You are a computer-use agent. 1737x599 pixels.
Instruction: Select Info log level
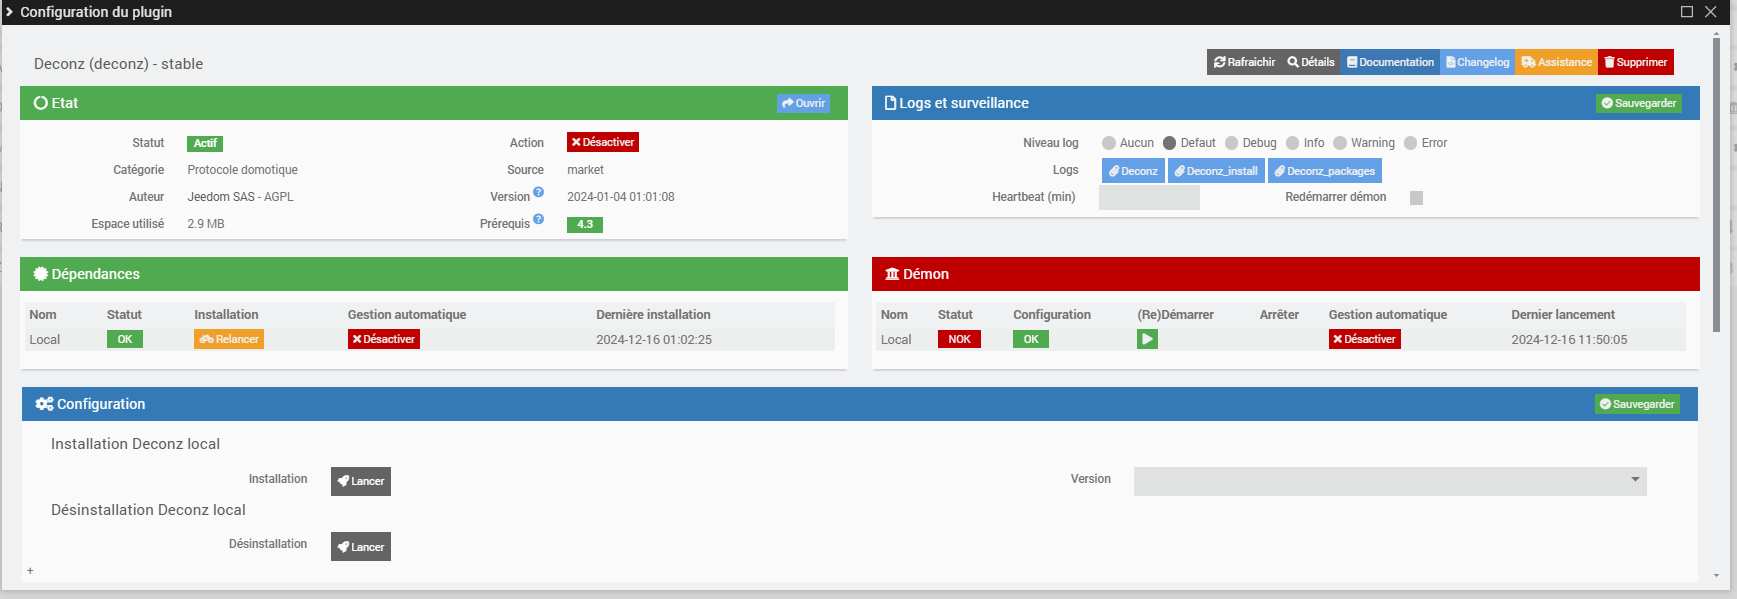coord(1293,143)
